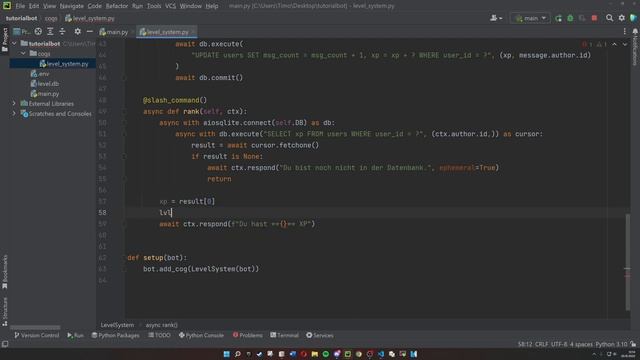Go to previous highlighted error arrow

pos(614,44)
